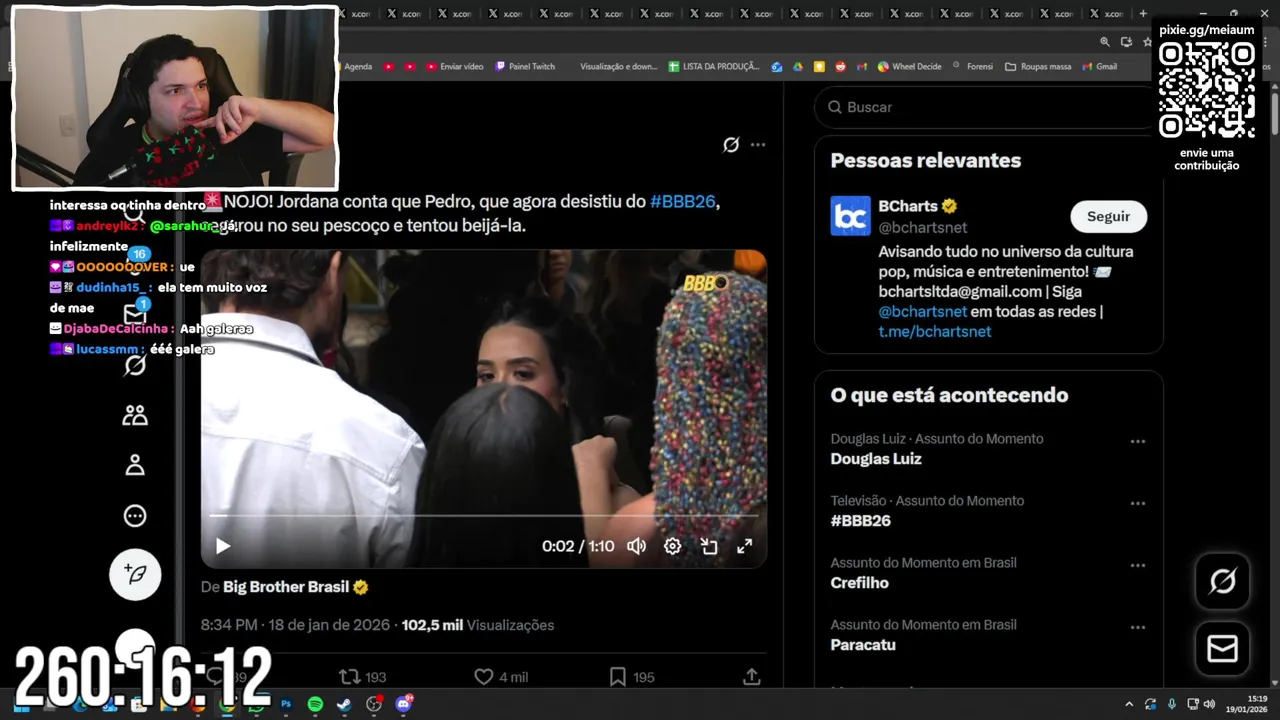Open the Forensi bookmark
Image resolution: width=1280 pixels, height=720 pixels.
coord(972,67)
